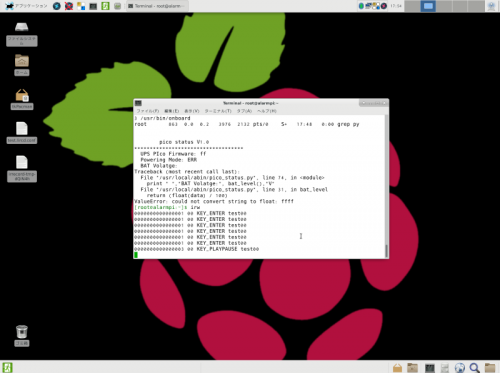
Task: Click the blue lightning-bolt launcher icon
Action: pos(57,6)
